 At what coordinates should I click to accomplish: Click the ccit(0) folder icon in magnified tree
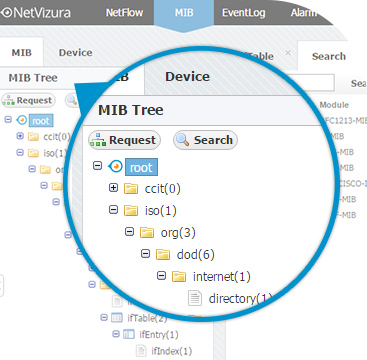coord(131,188)
